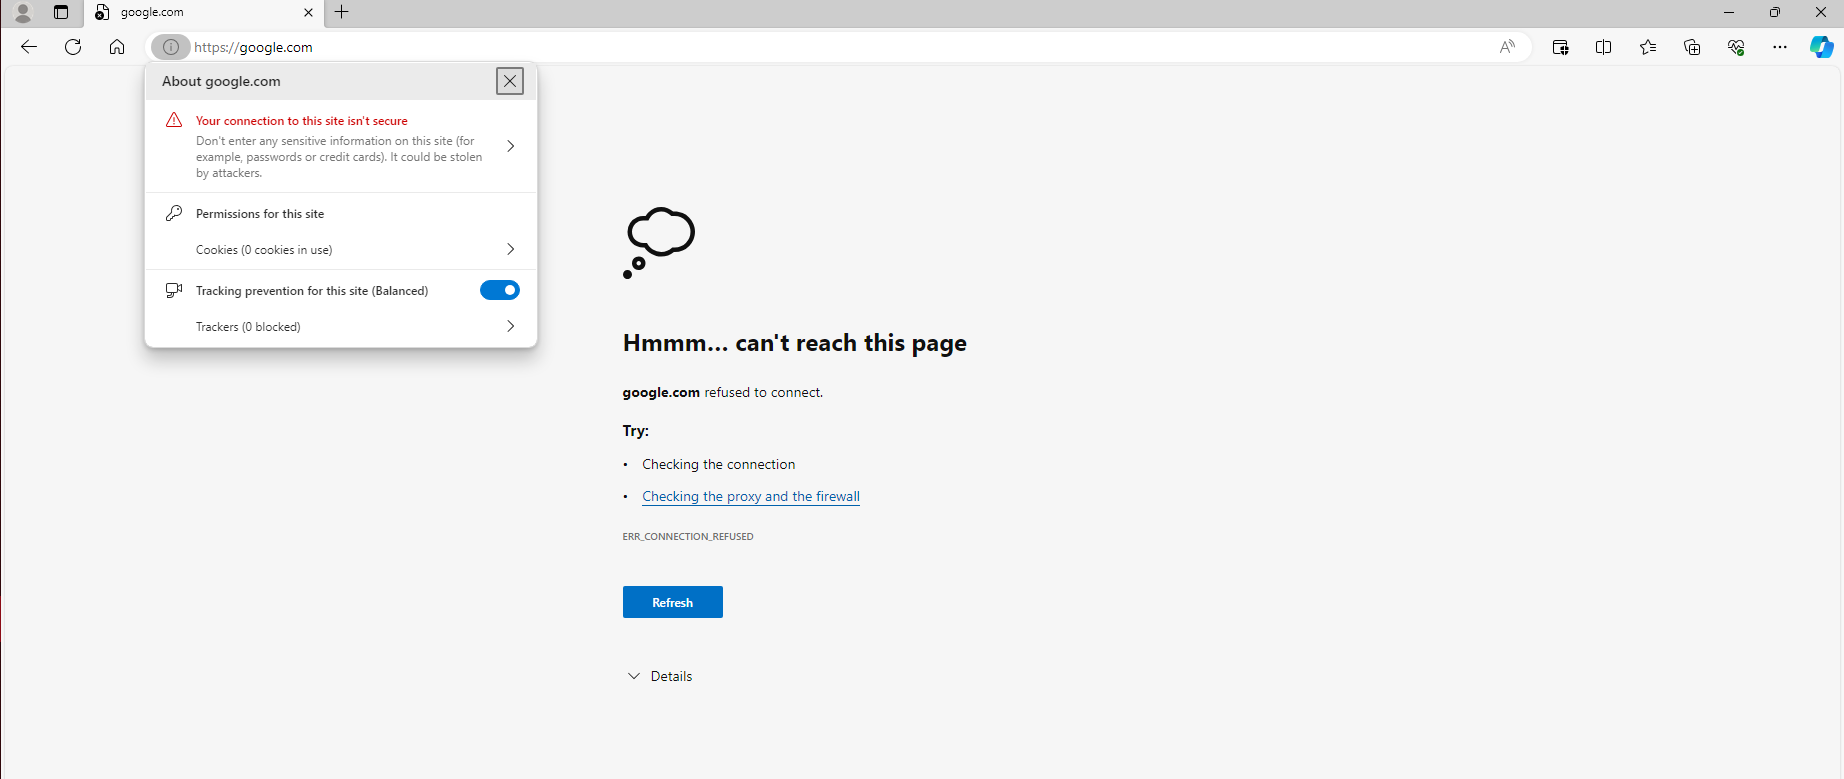Click 'Cookies (0 cookies in use)' row
The width and height of the screenshot is (1844, 779).
[341, 249]
